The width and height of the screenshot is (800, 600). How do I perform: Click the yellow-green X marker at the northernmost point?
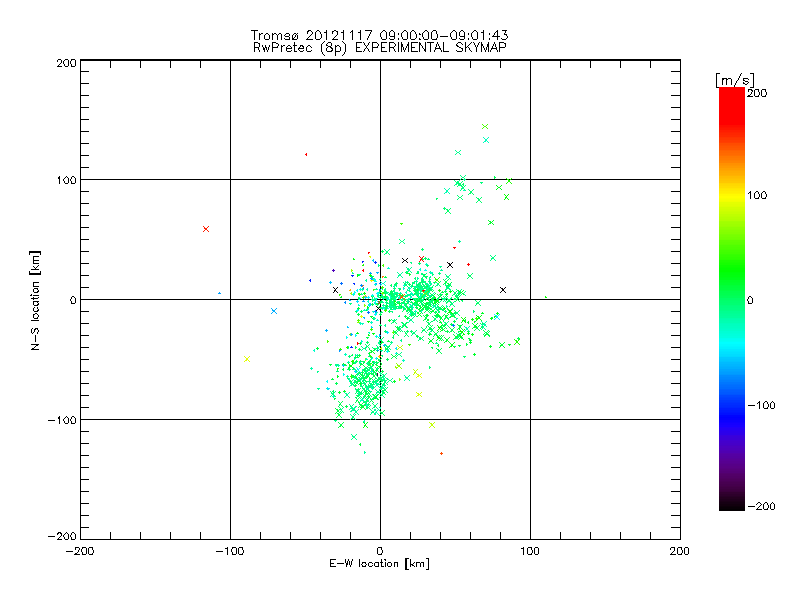click(485, 127)
